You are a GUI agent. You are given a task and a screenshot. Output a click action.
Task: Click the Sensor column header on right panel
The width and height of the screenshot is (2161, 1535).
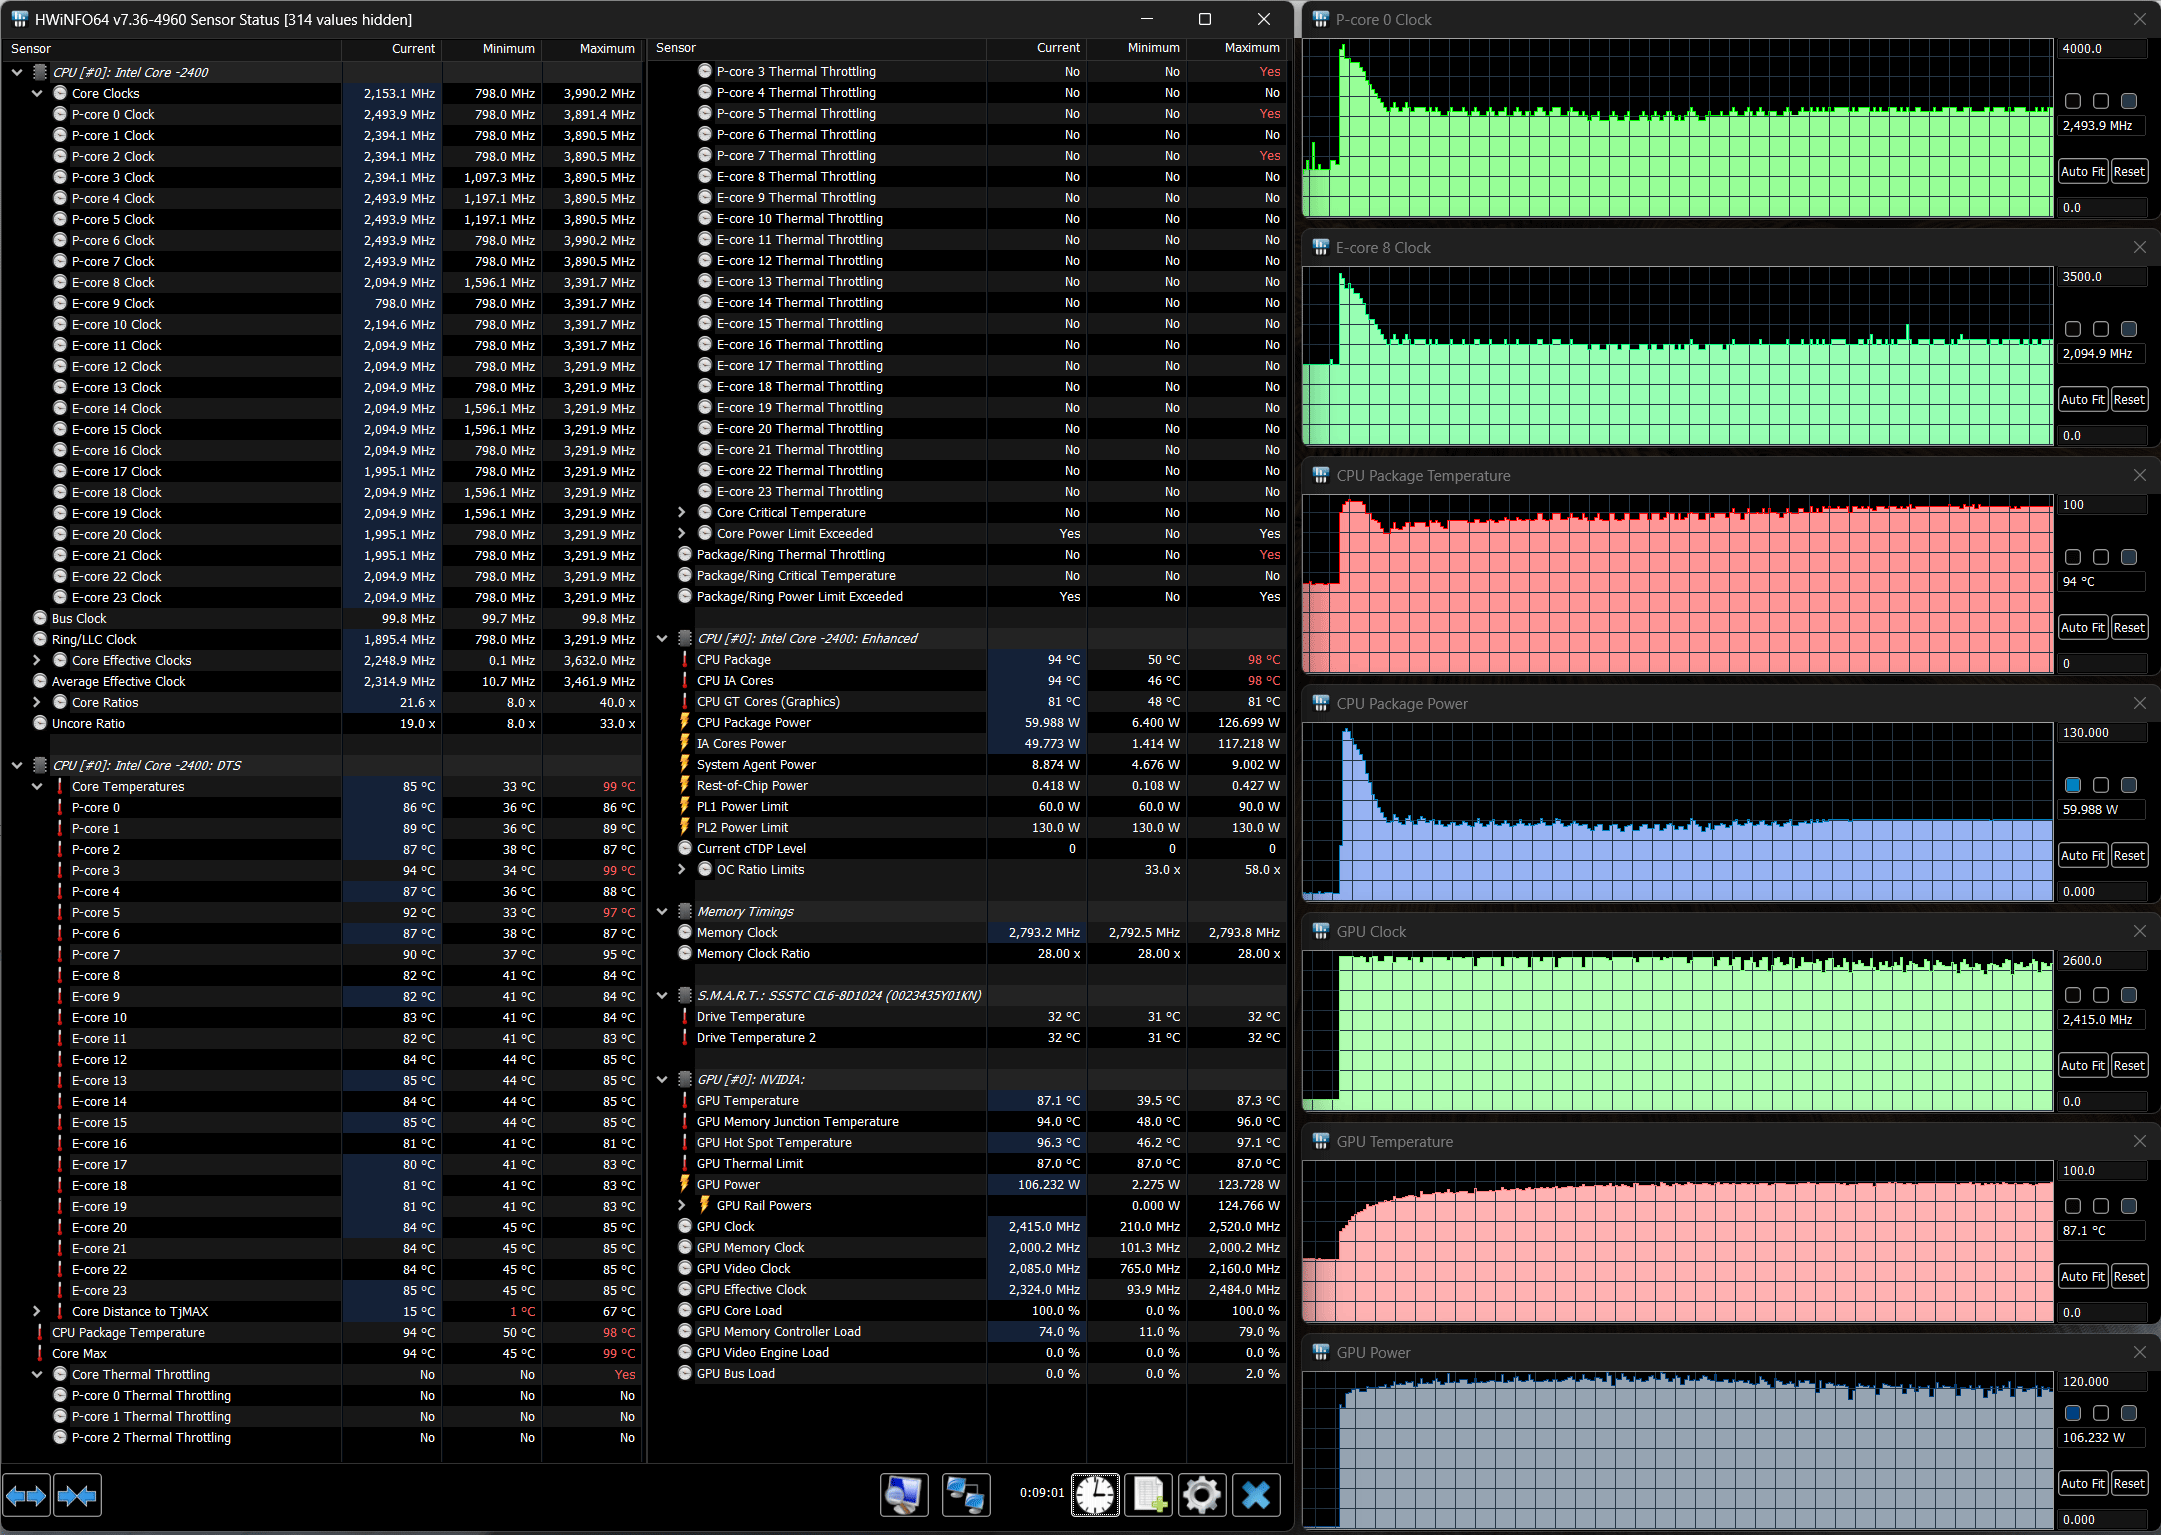coord(676,48)
